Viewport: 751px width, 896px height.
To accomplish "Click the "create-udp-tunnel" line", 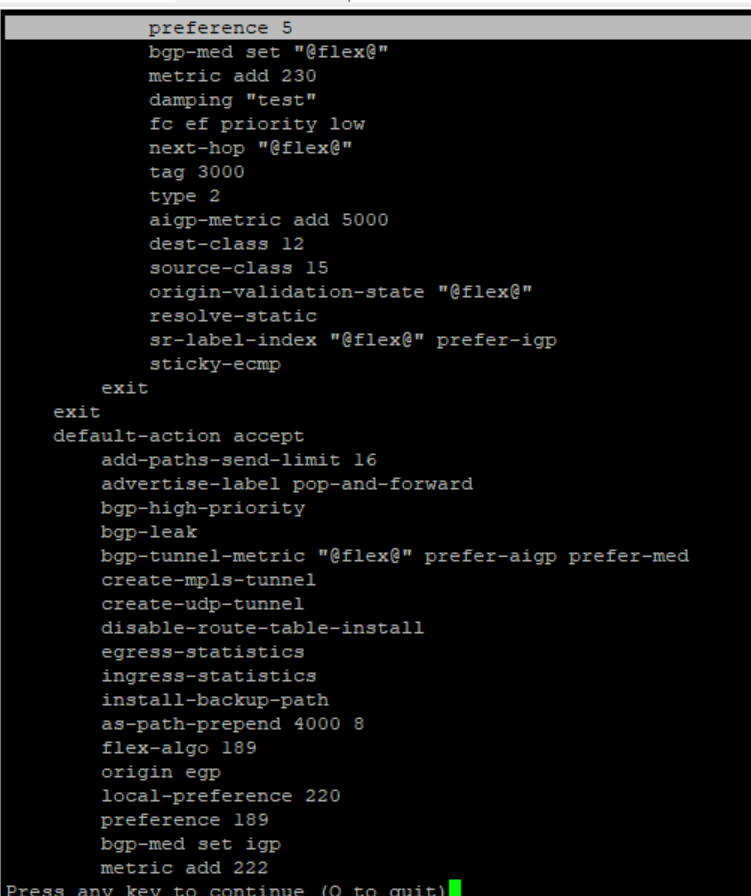I will point(202,604).
